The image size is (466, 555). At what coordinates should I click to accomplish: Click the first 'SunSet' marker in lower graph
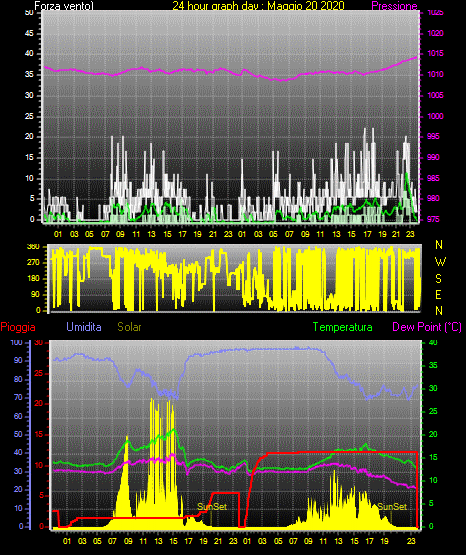click(x=212, y=507)
